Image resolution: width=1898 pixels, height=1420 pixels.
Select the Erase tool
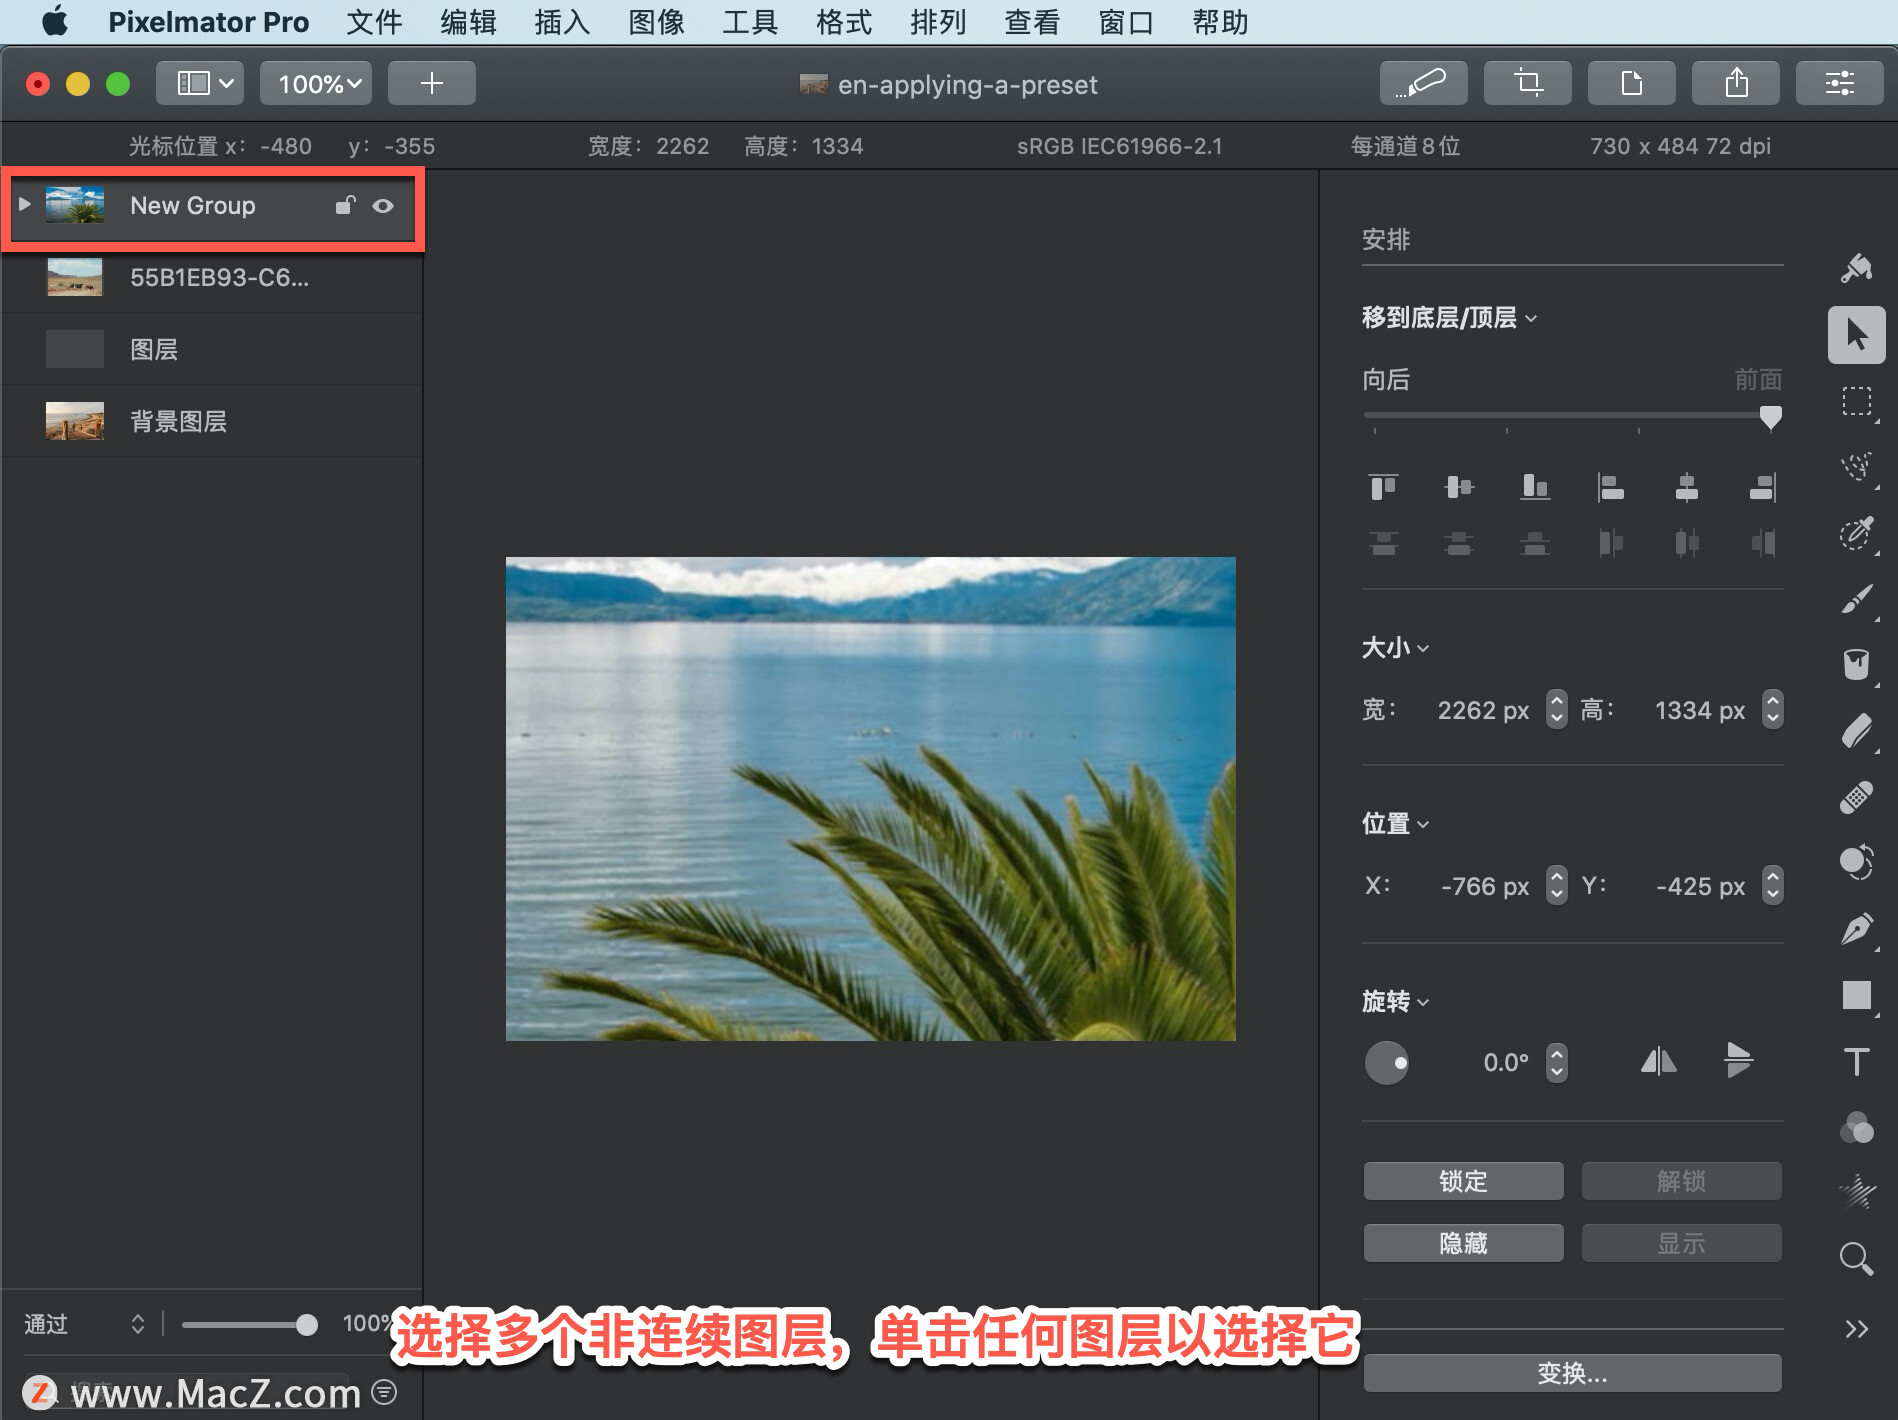tap(1856, 731)
